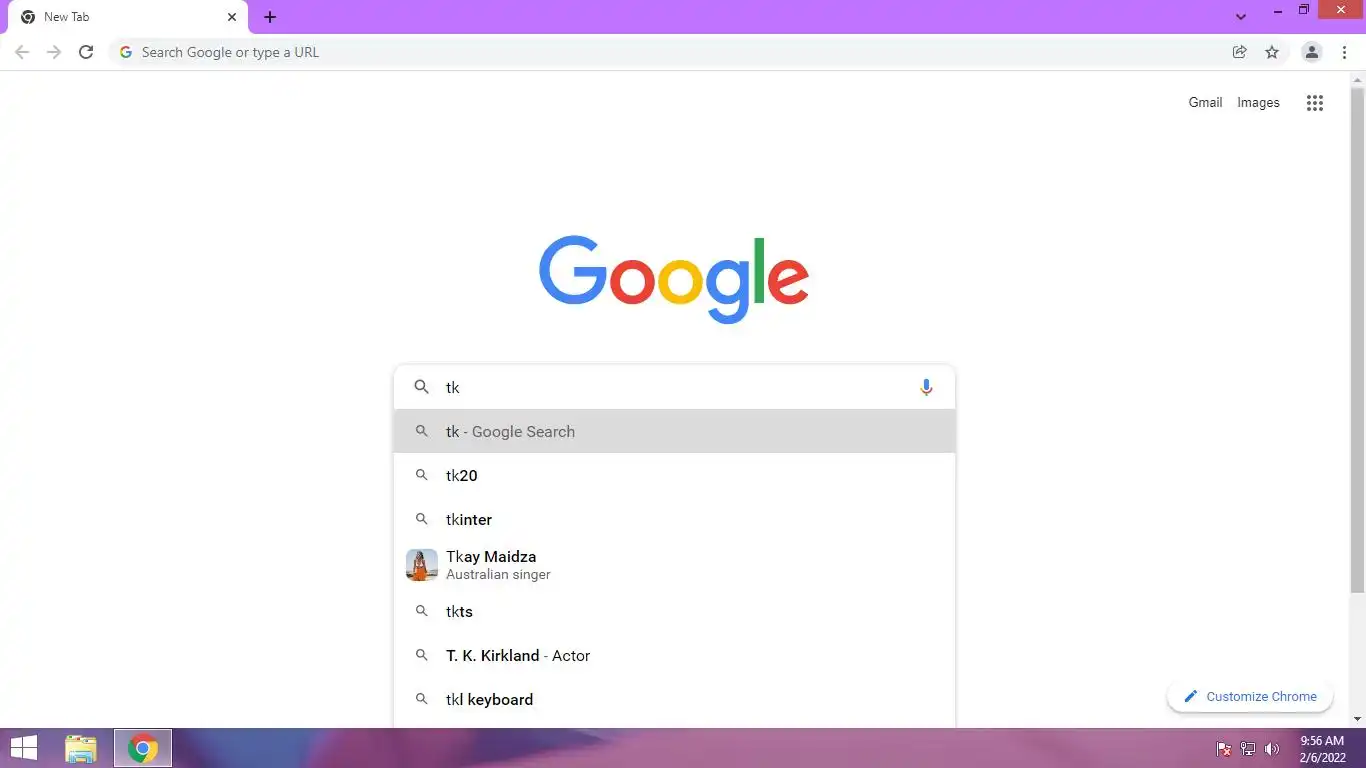Click the Chrome taskbar icon

[x=143, y=748]
